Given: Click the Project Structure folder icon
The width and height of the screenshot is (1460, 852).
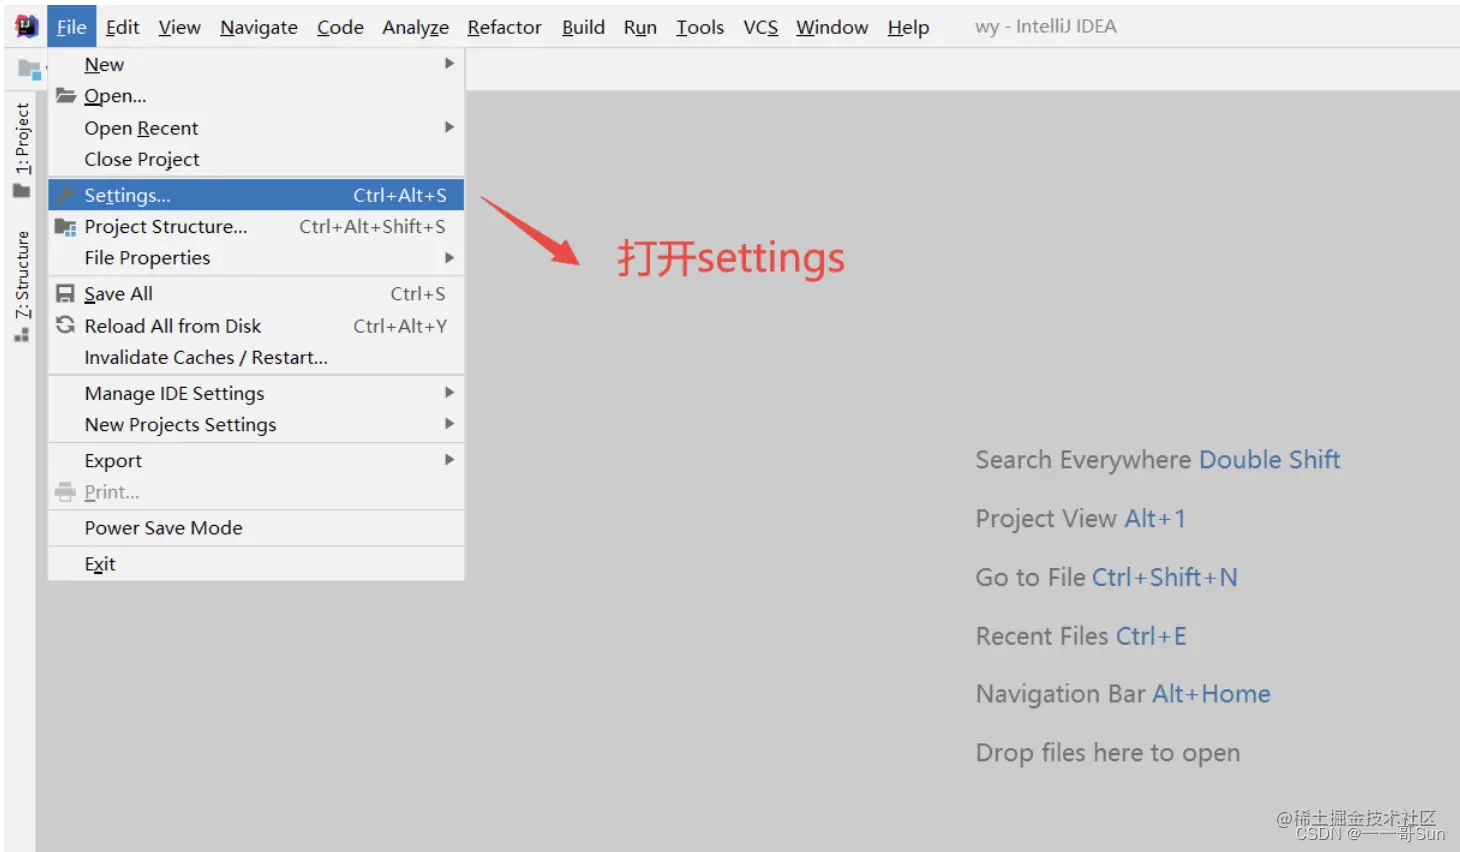Looking at the screenshot, I should (x=66, y=227).
